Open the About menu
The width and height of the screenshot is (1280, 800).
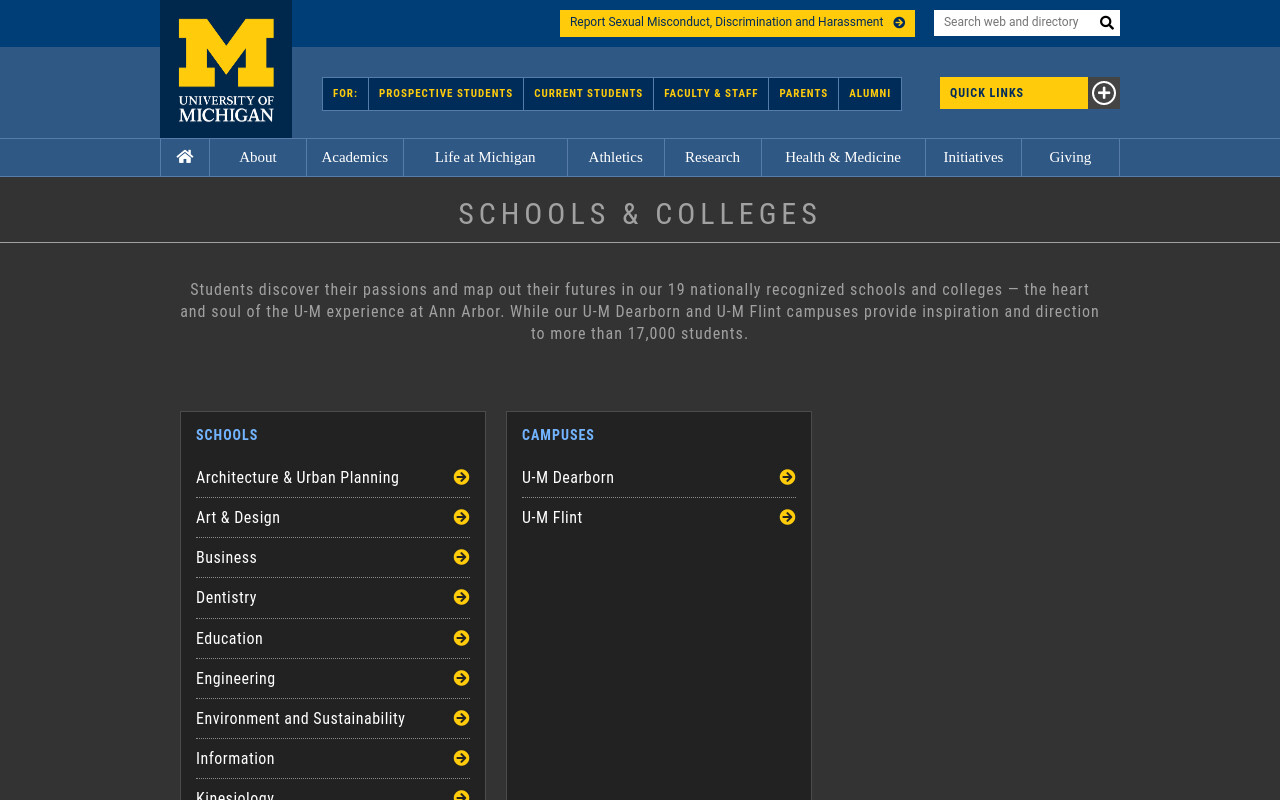click(x=258, y=157)
